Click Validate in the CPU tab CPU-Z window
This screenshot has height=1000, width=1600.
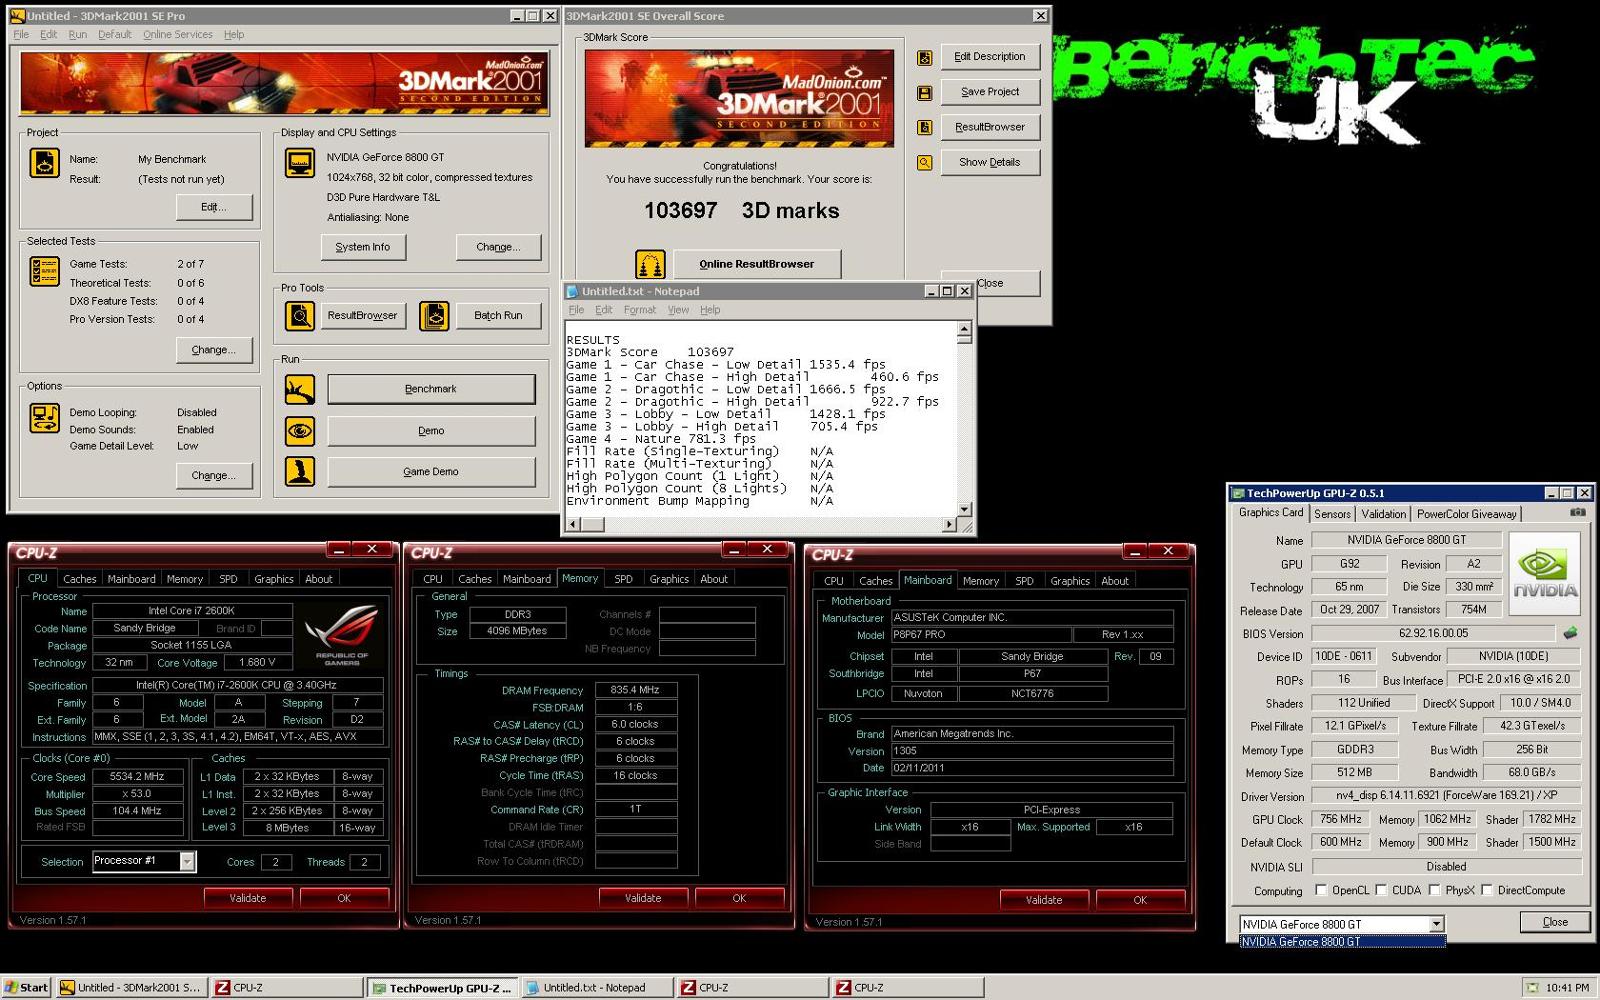[248, 898]
